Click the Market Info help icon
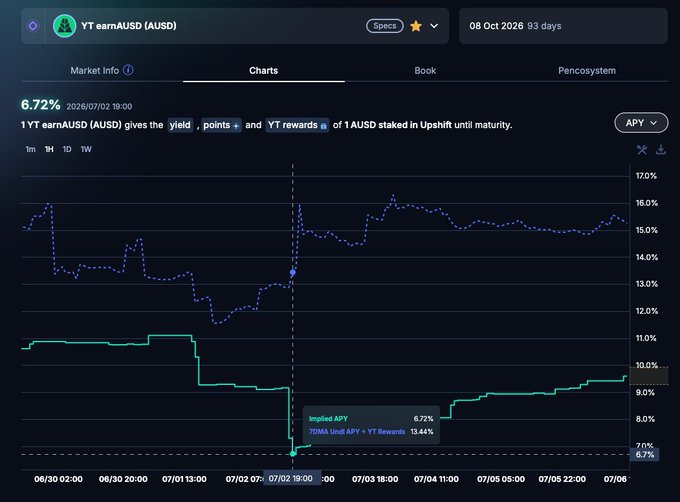Screen dimensions: 680x502 coord(128,70)
